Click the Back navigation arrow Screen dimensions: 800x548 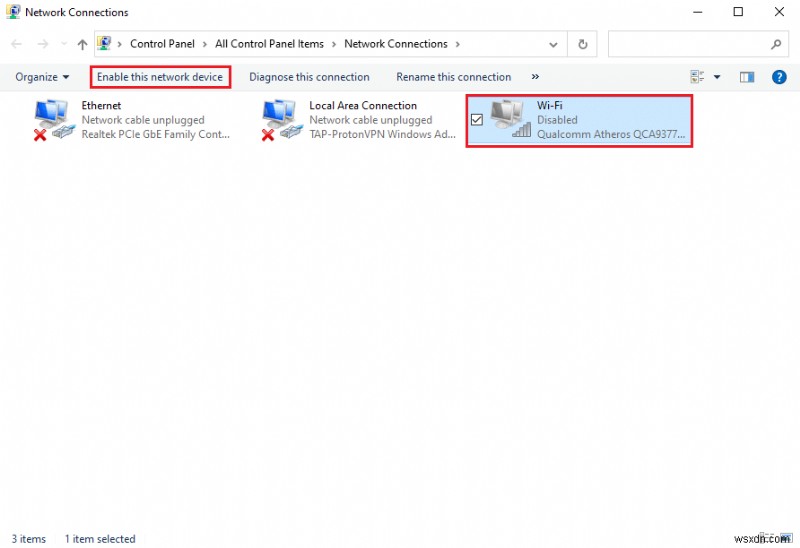pyautogui.click(x=16, y=44)
